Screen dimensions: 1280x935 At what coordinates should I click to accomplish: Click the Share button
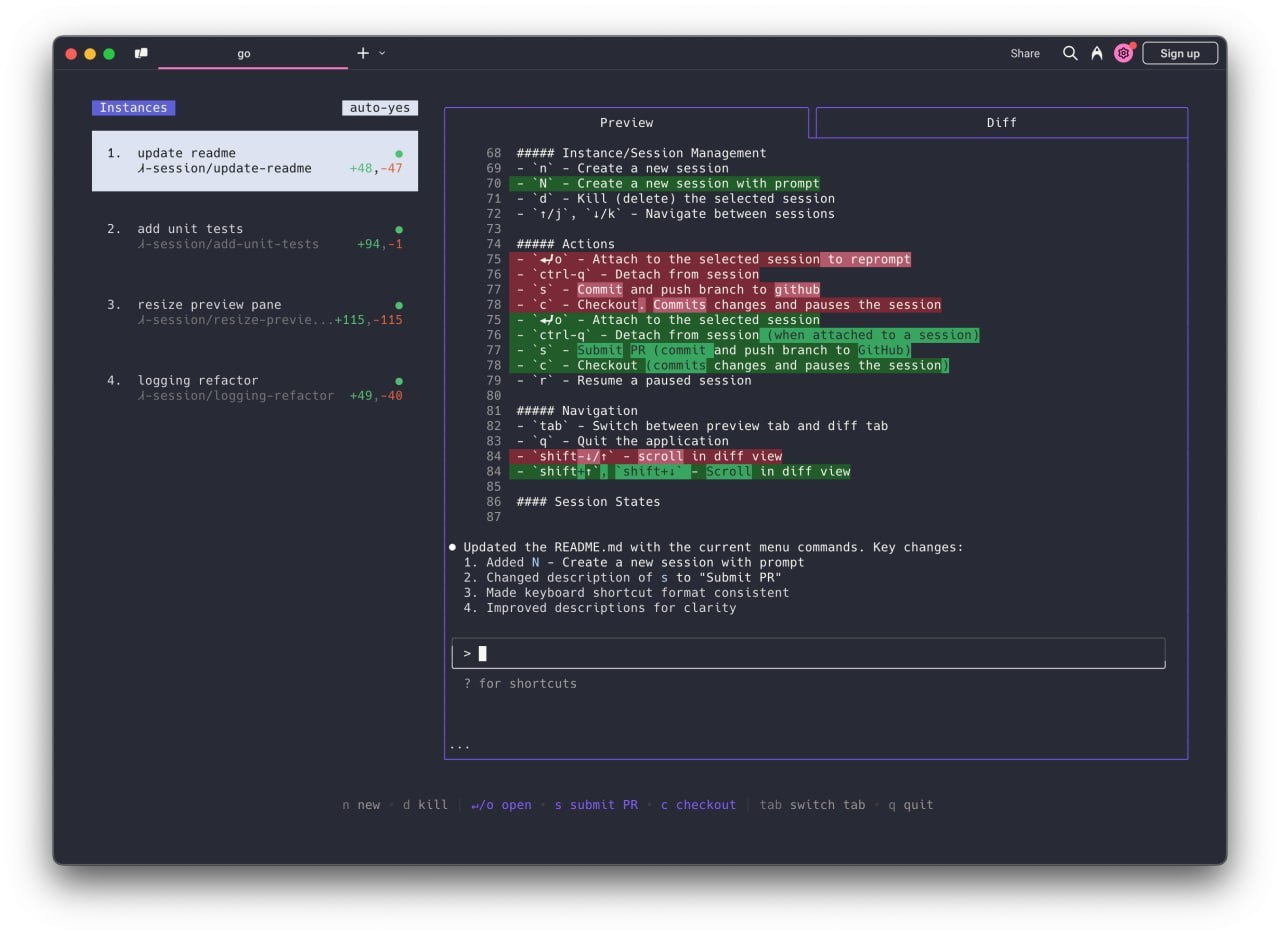point(1025,53)
